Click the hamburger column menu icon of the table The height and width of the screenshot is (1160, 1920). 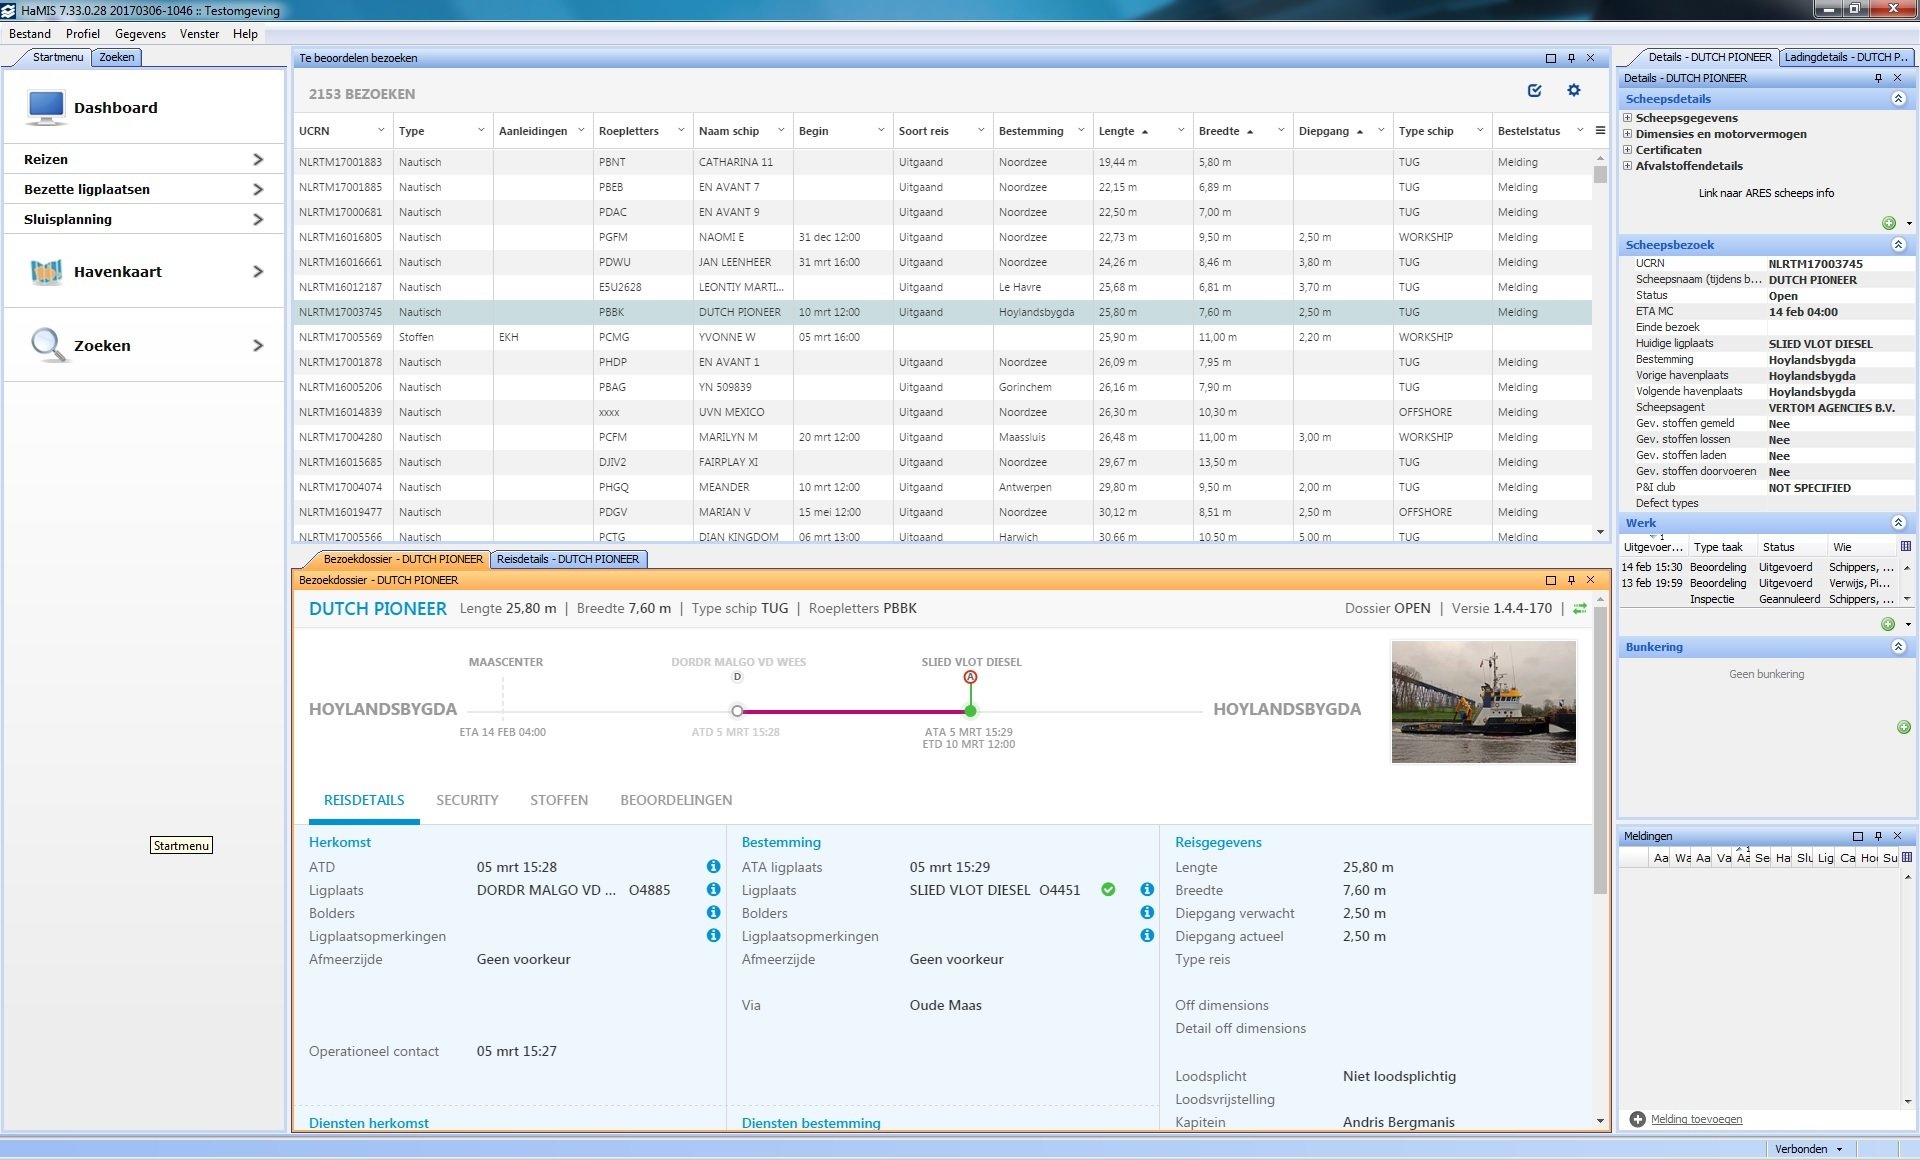coord(1600,131)
